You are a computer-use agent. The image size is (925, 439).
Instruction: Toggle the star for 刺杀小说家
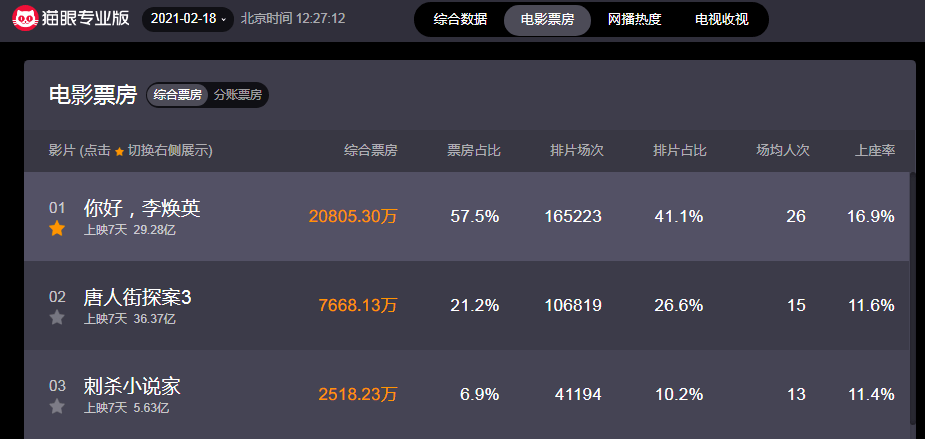pos(57,406)
